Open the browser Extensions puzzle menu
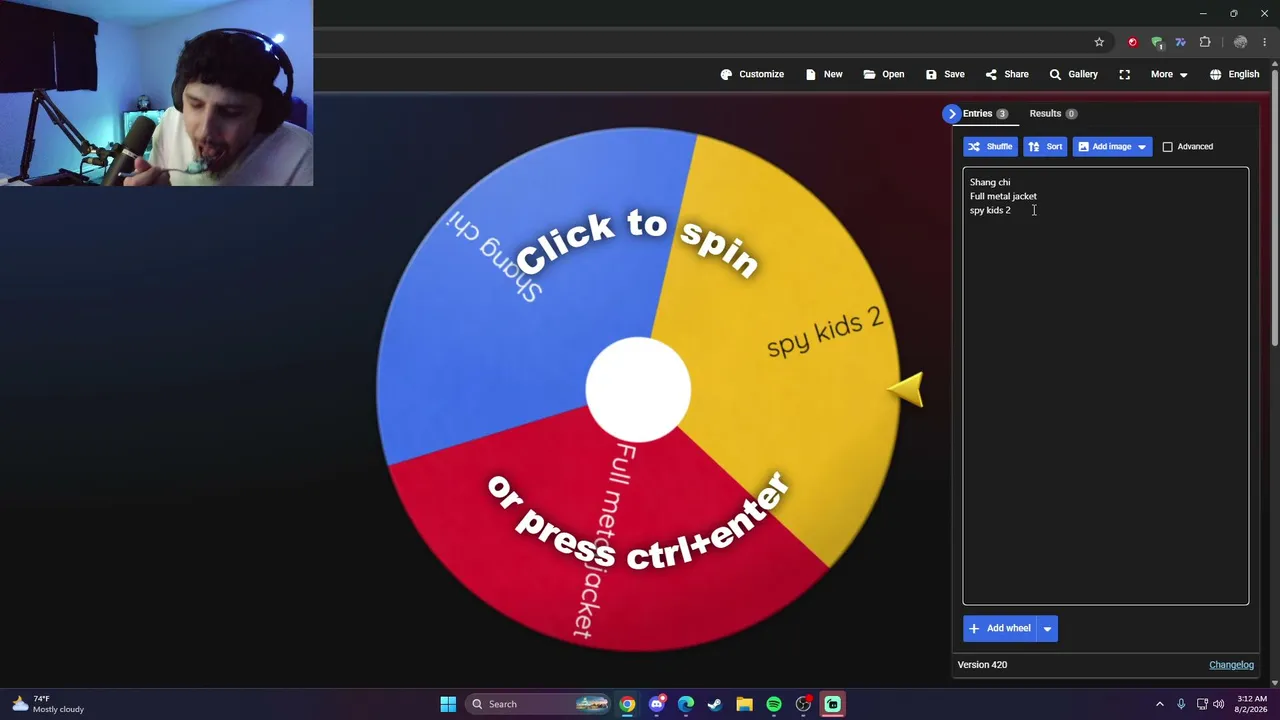The image size is (1280, 720). (1205, 42)
